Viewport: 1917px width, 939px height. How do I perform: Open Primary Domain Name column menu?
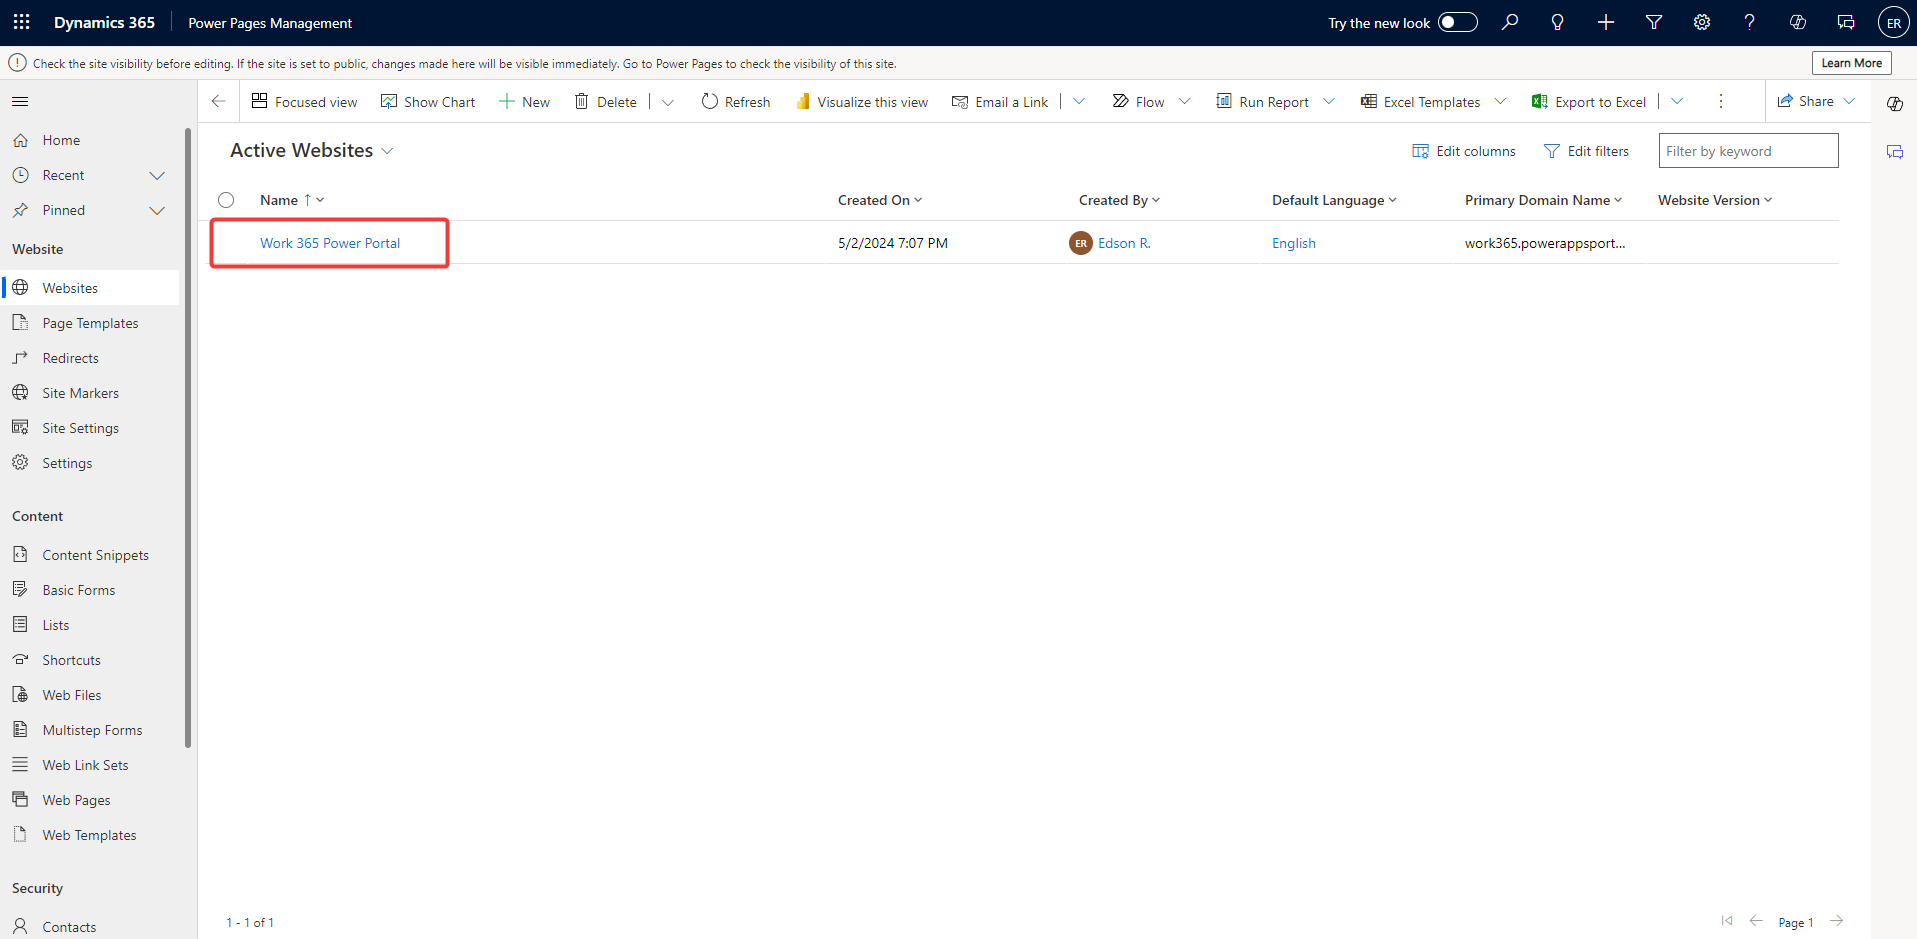click(x=1618, y=200)
